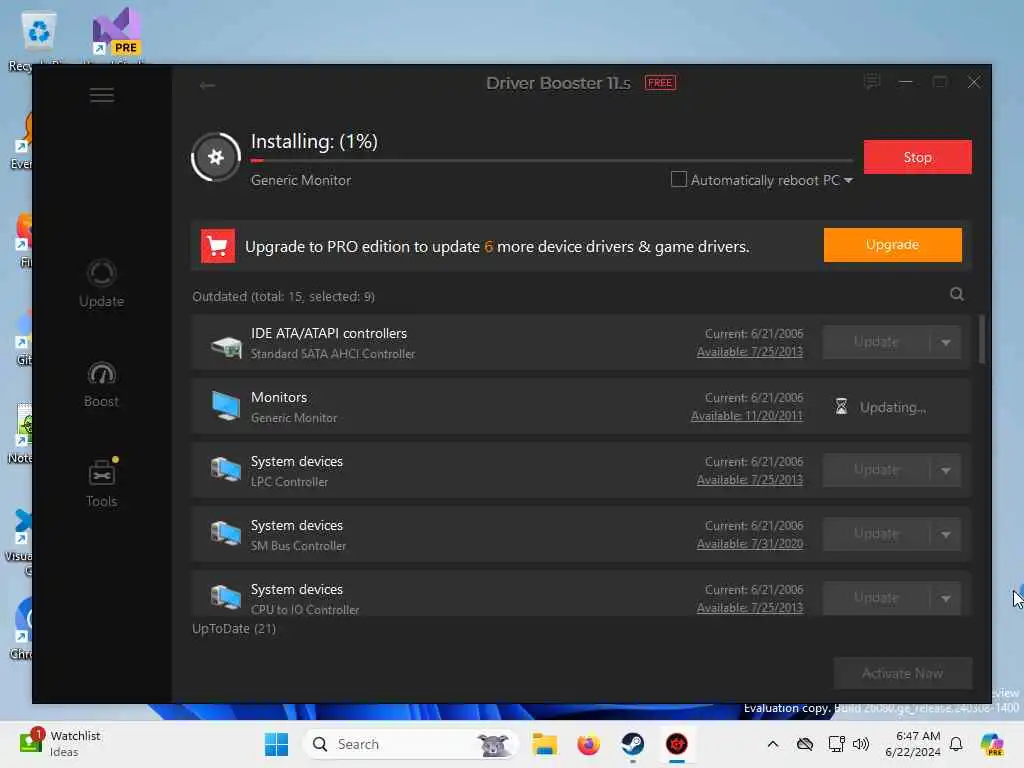Open volume control in system tray

[x=861, y=744]
